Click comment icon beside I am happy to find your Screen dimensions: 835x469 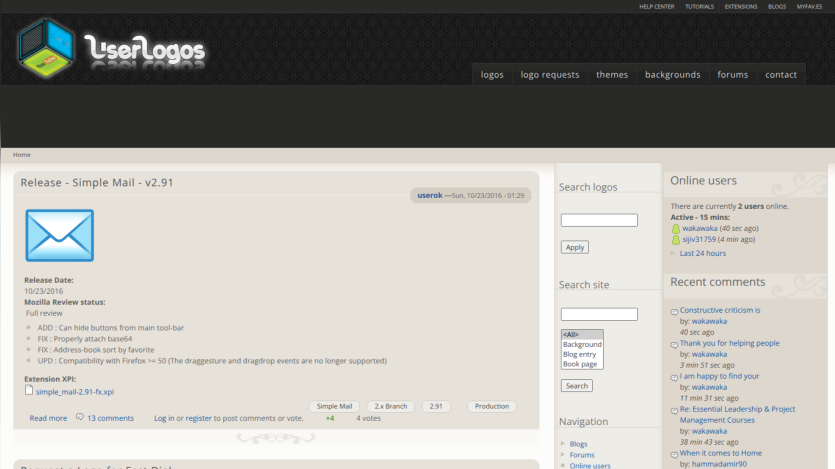coord(674,378)
